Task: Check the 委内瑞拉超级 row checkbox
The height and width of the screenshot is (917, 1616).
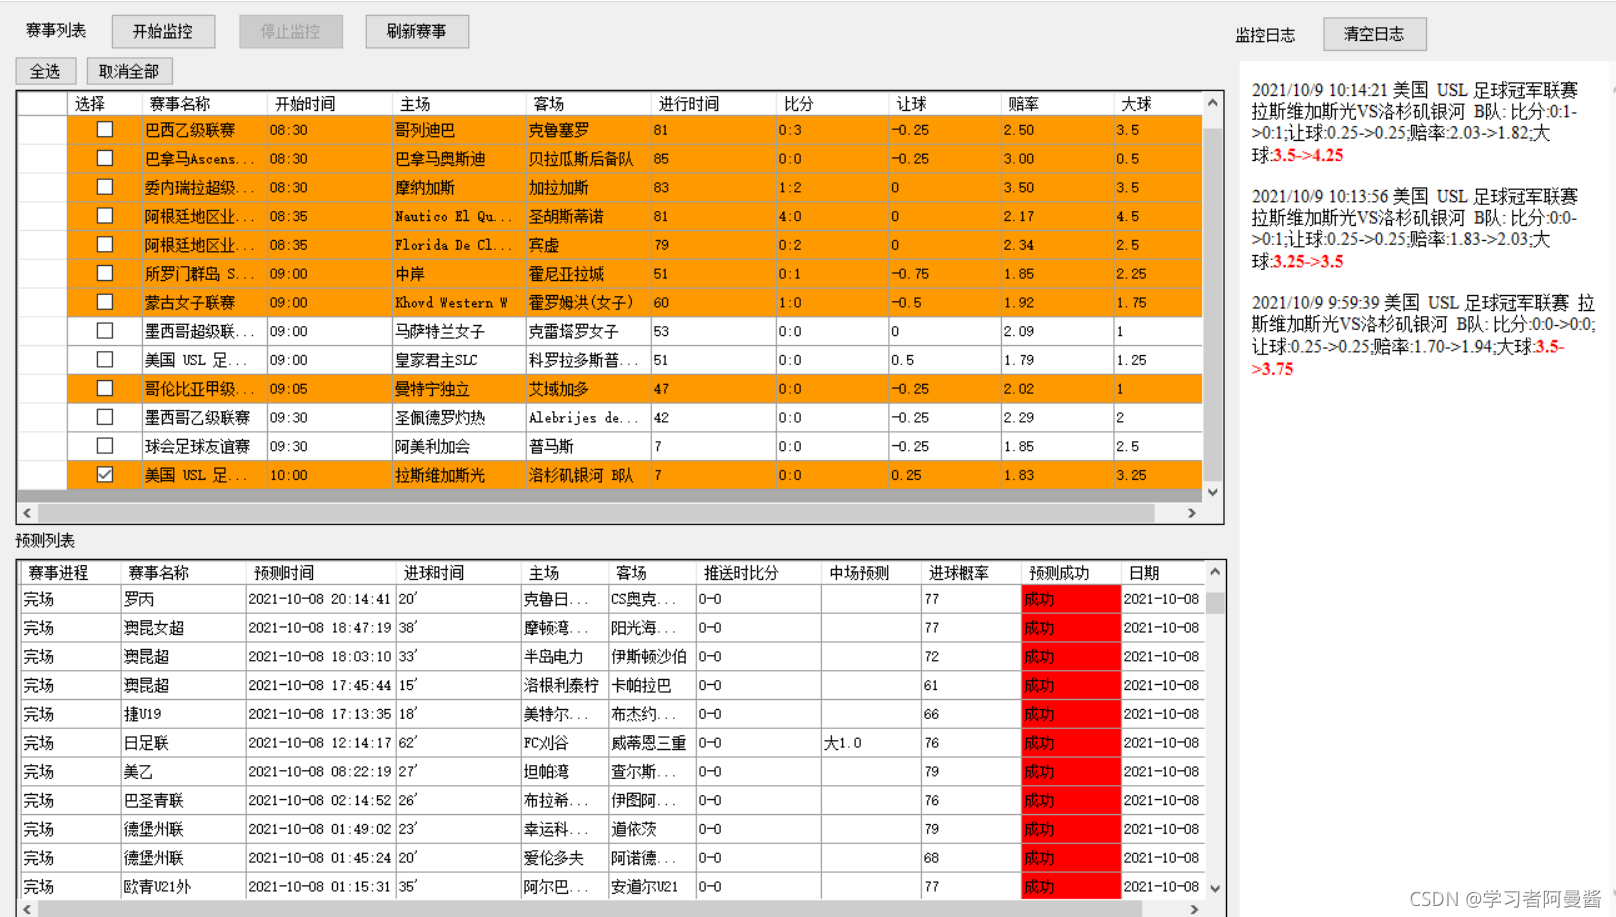Action: pos(104,187)
